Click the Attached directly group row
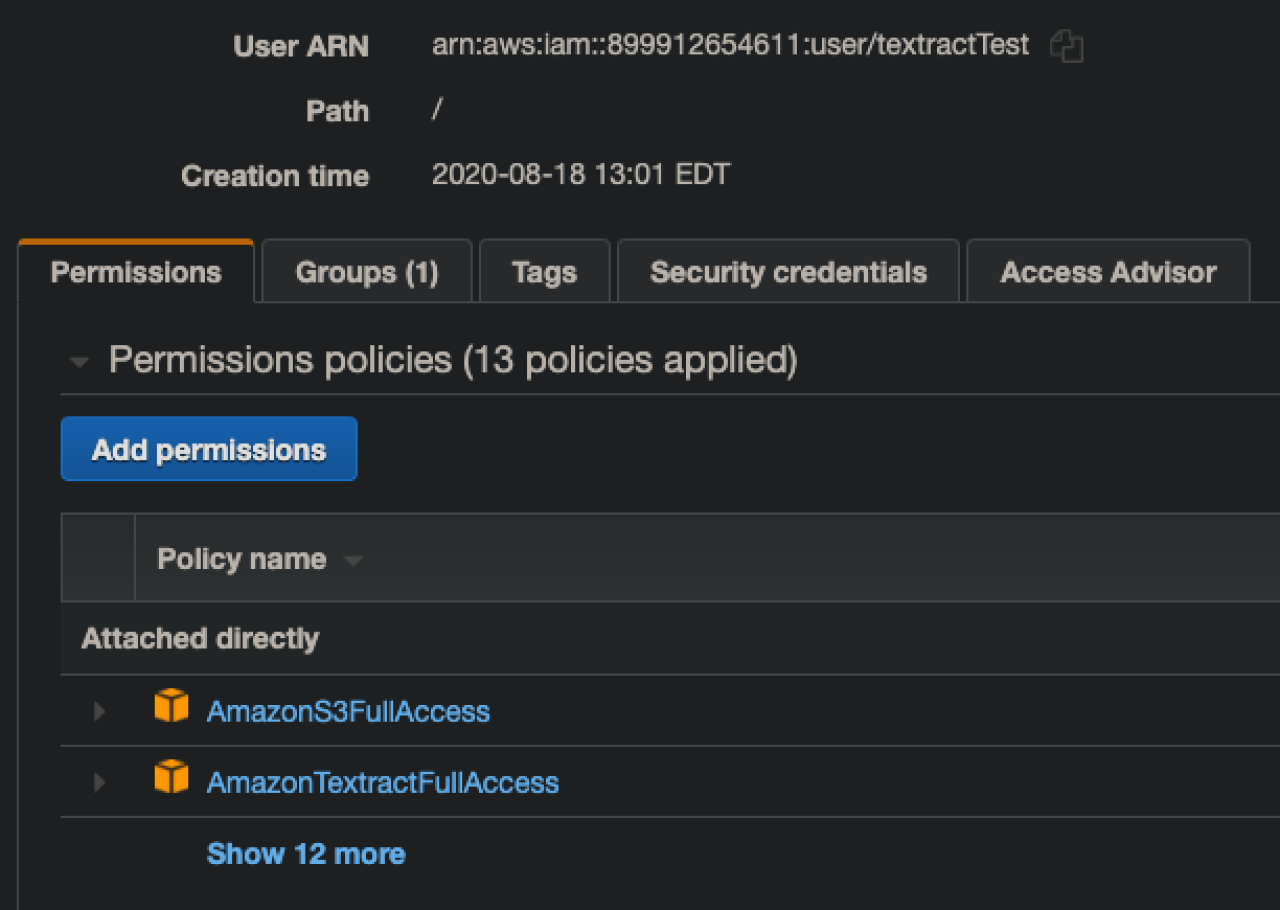This screenshot has width=1280, height=910. pos(670,638)
